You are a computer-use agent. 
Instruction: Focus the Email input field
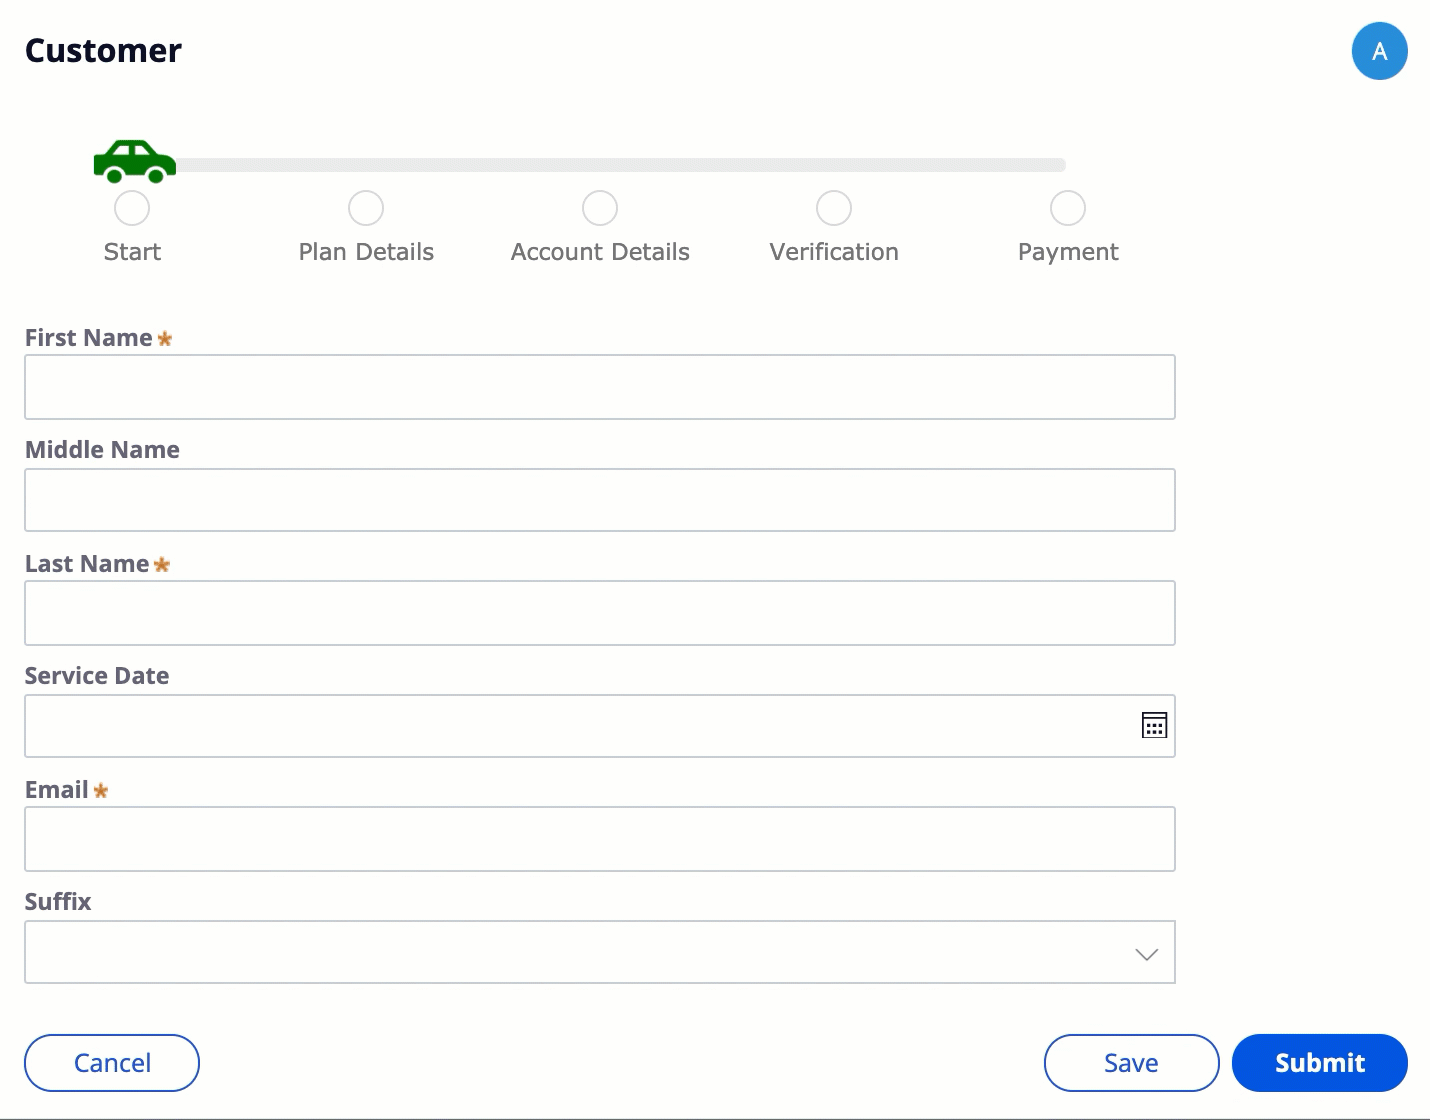click(600, 839)
